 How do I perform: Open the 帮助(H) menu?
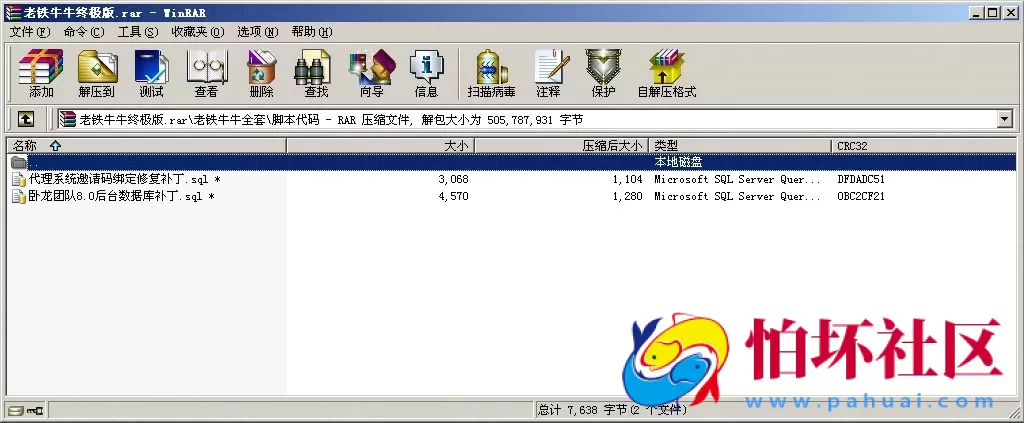(x=312, y=32)
